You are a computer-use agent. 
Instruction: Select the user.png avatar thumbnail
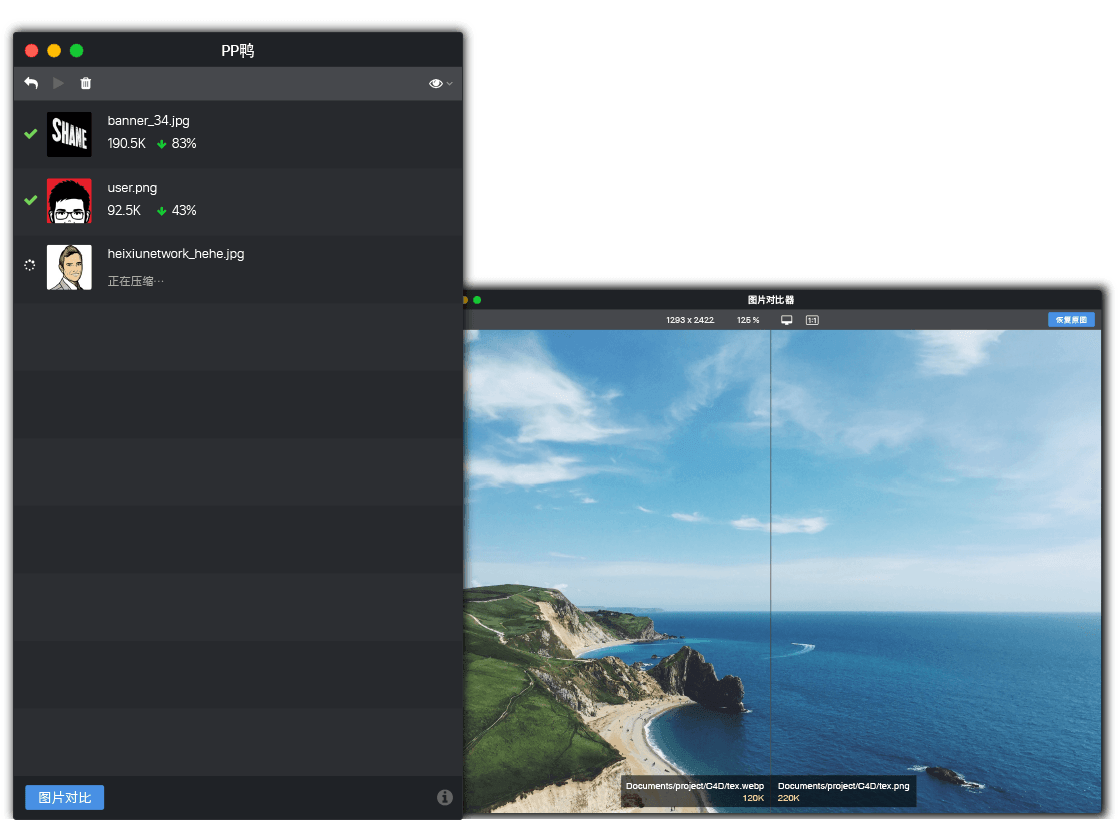pyautogui.click(x=69, y=201)
